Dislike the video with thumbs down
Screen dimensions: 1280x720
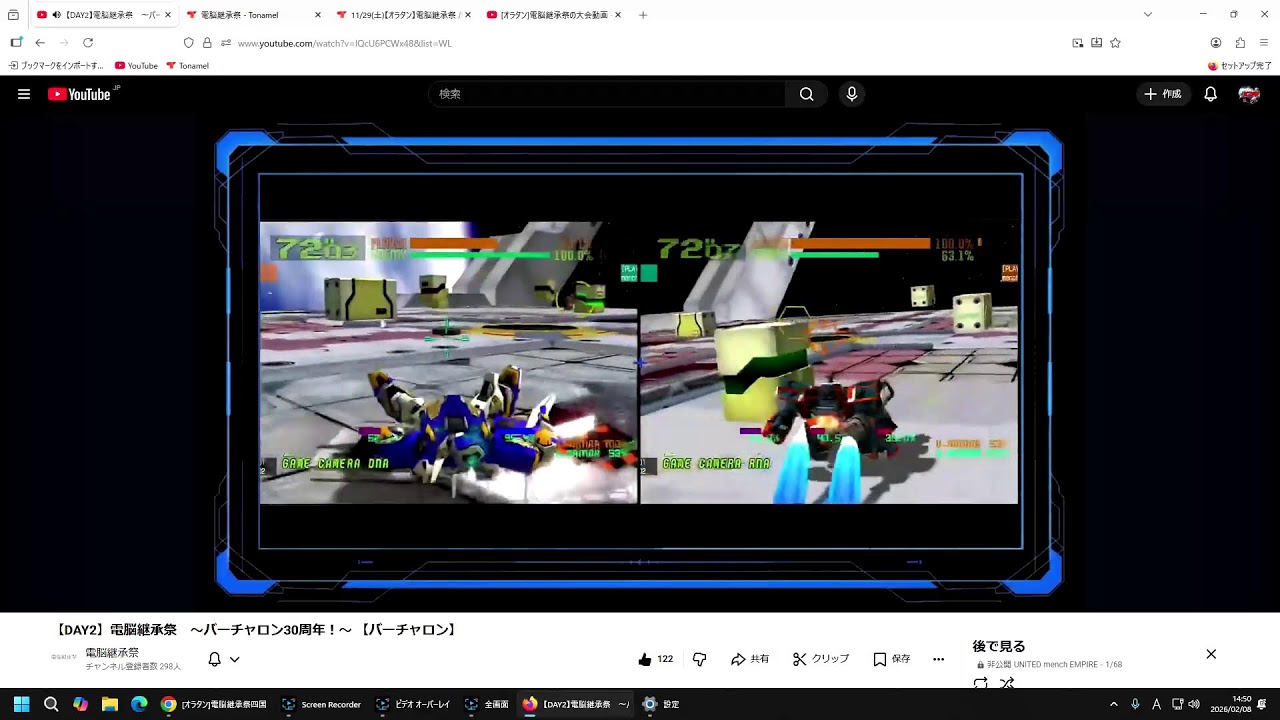[700, 659]
